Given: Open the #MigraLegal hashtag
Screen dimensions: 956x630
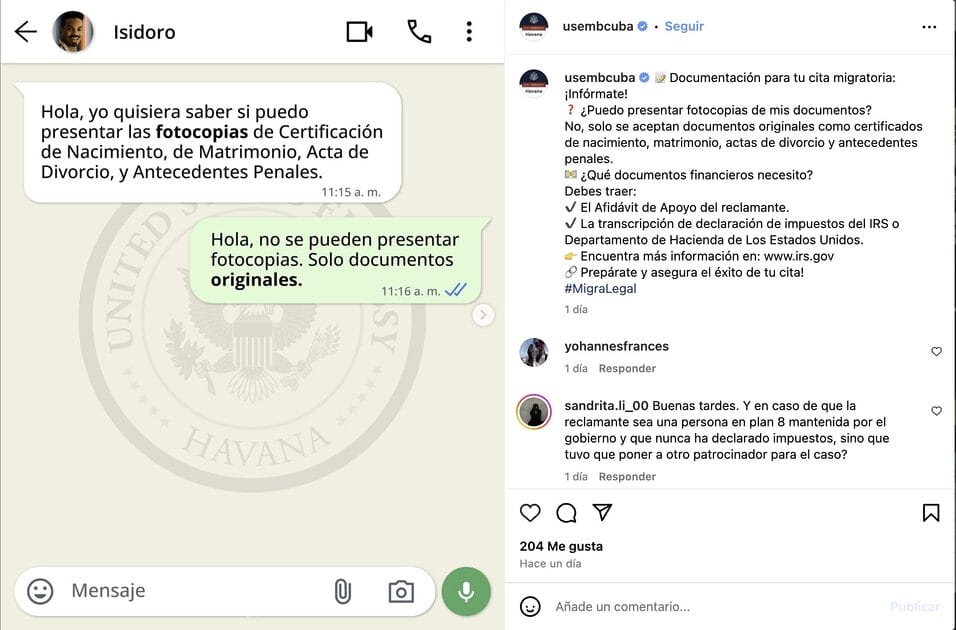Looking at the screenshot, I should click(x=600, y=288).
